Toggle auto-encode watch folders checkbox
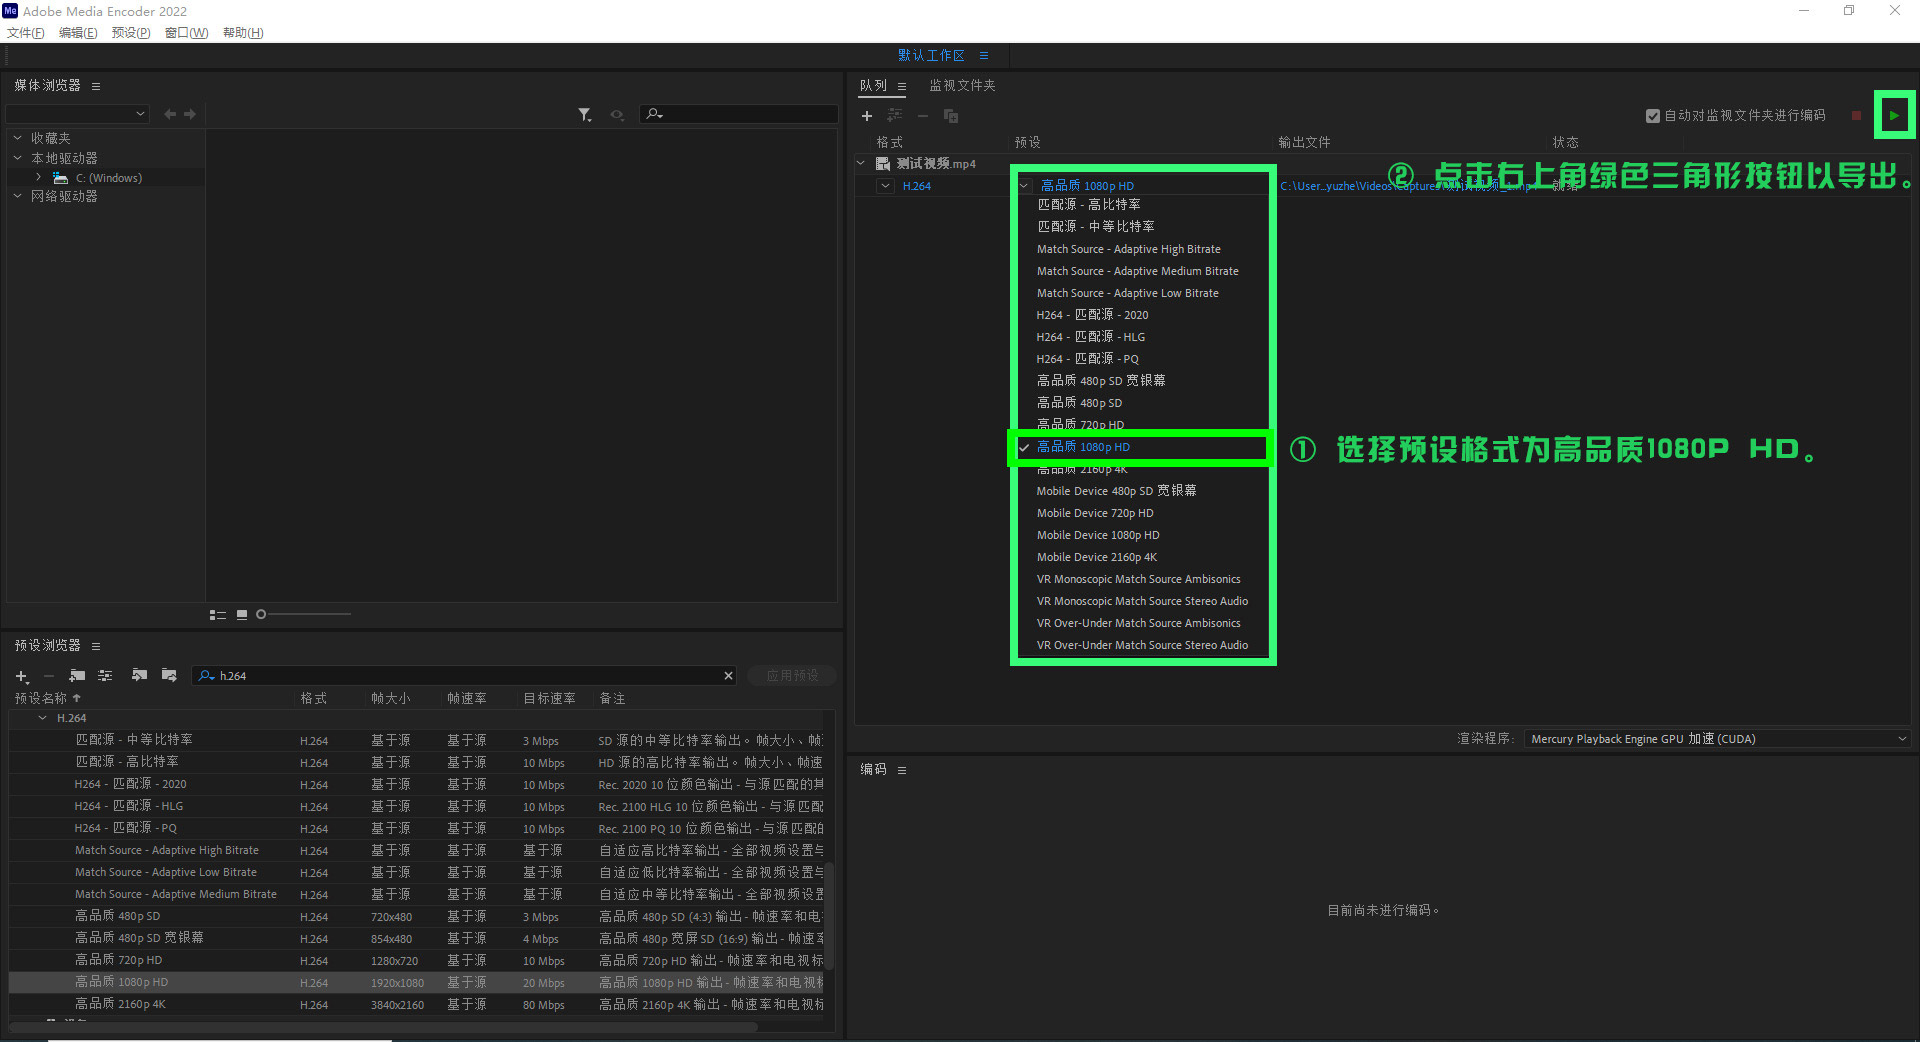Viewport: 1920px width, 1042px height. 1653,116
